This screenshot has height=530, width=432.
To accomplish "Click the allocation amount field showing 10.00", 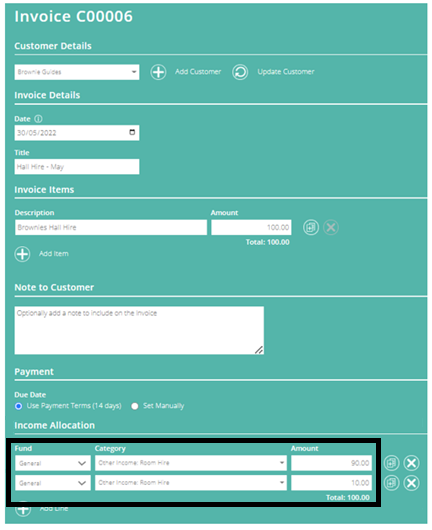I will click(x=331, y=483).
